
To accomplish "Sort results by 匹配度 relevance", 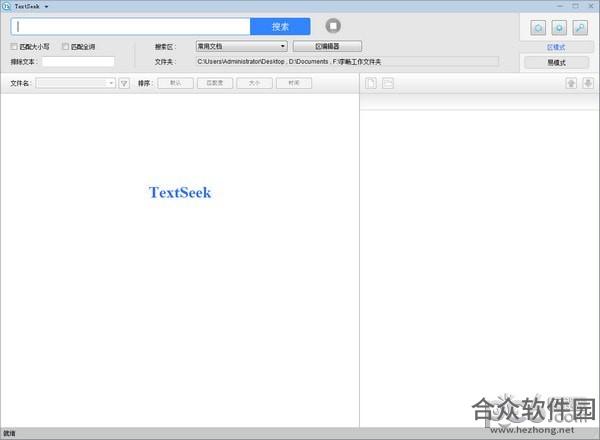I will (x=215, y=83).
